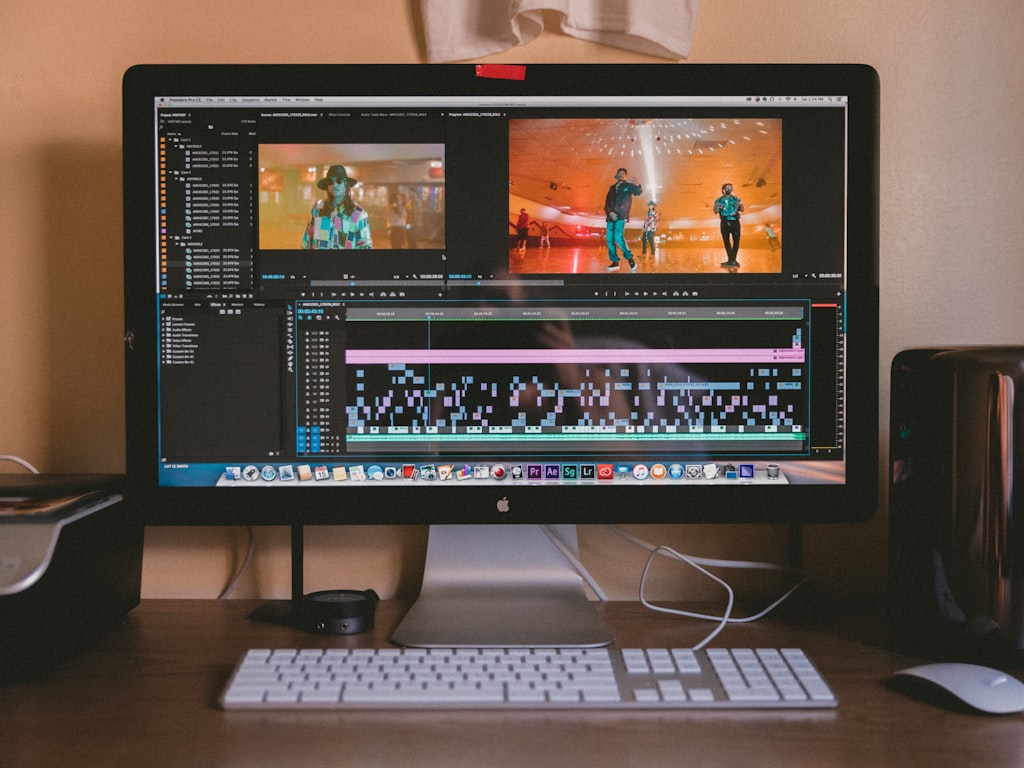Sort clips by the Name column
Image resolution: width=1024 pixels, height=768 pixels.
tap(170, 133)
